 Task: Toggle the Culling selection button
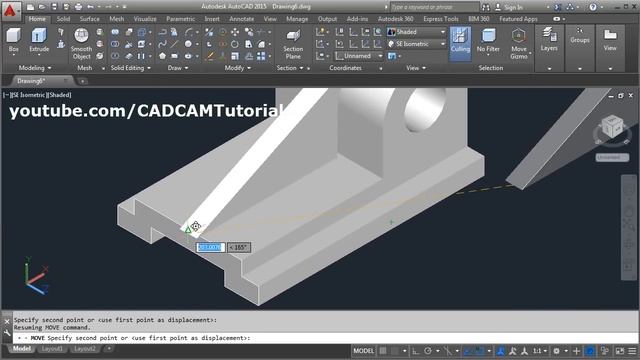point(460,44)
